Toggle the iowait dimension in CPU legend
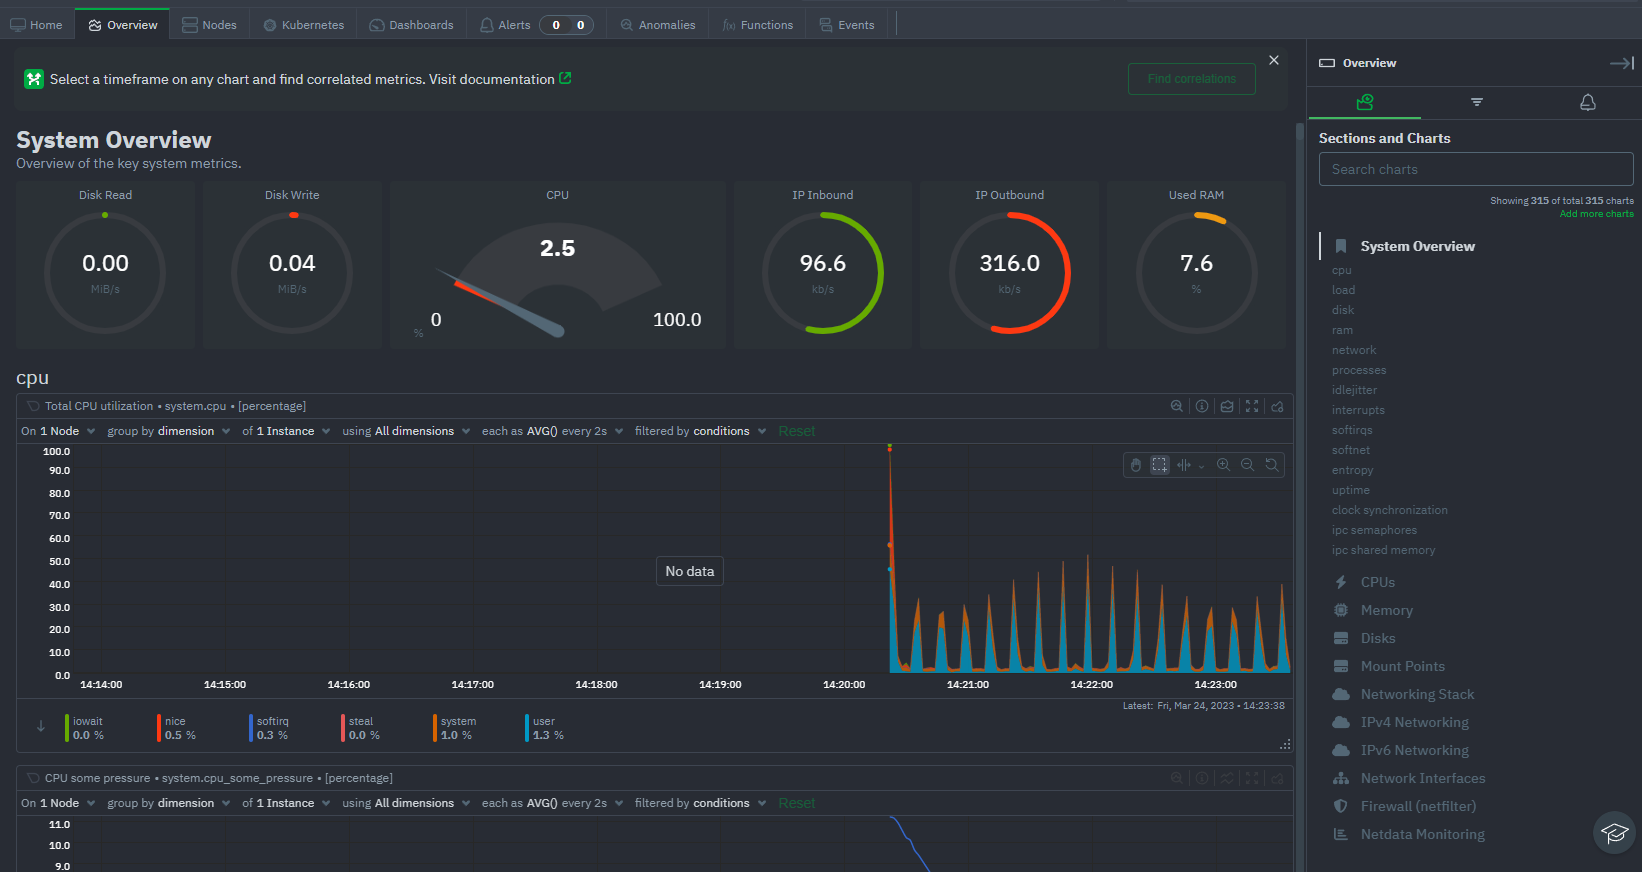This screenshot has height=872, width=1642. pos(87,728)
